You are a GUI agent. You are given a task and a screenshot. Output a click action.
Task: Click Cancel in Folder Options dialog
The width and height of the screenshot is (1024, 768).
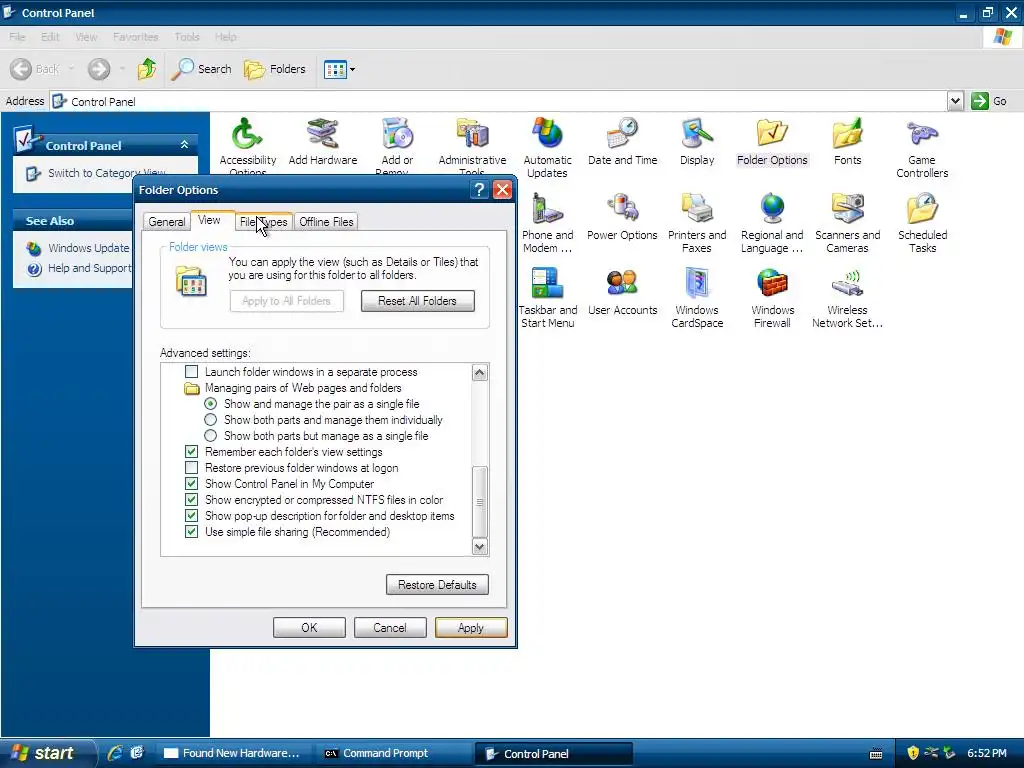tap(390, 628)
